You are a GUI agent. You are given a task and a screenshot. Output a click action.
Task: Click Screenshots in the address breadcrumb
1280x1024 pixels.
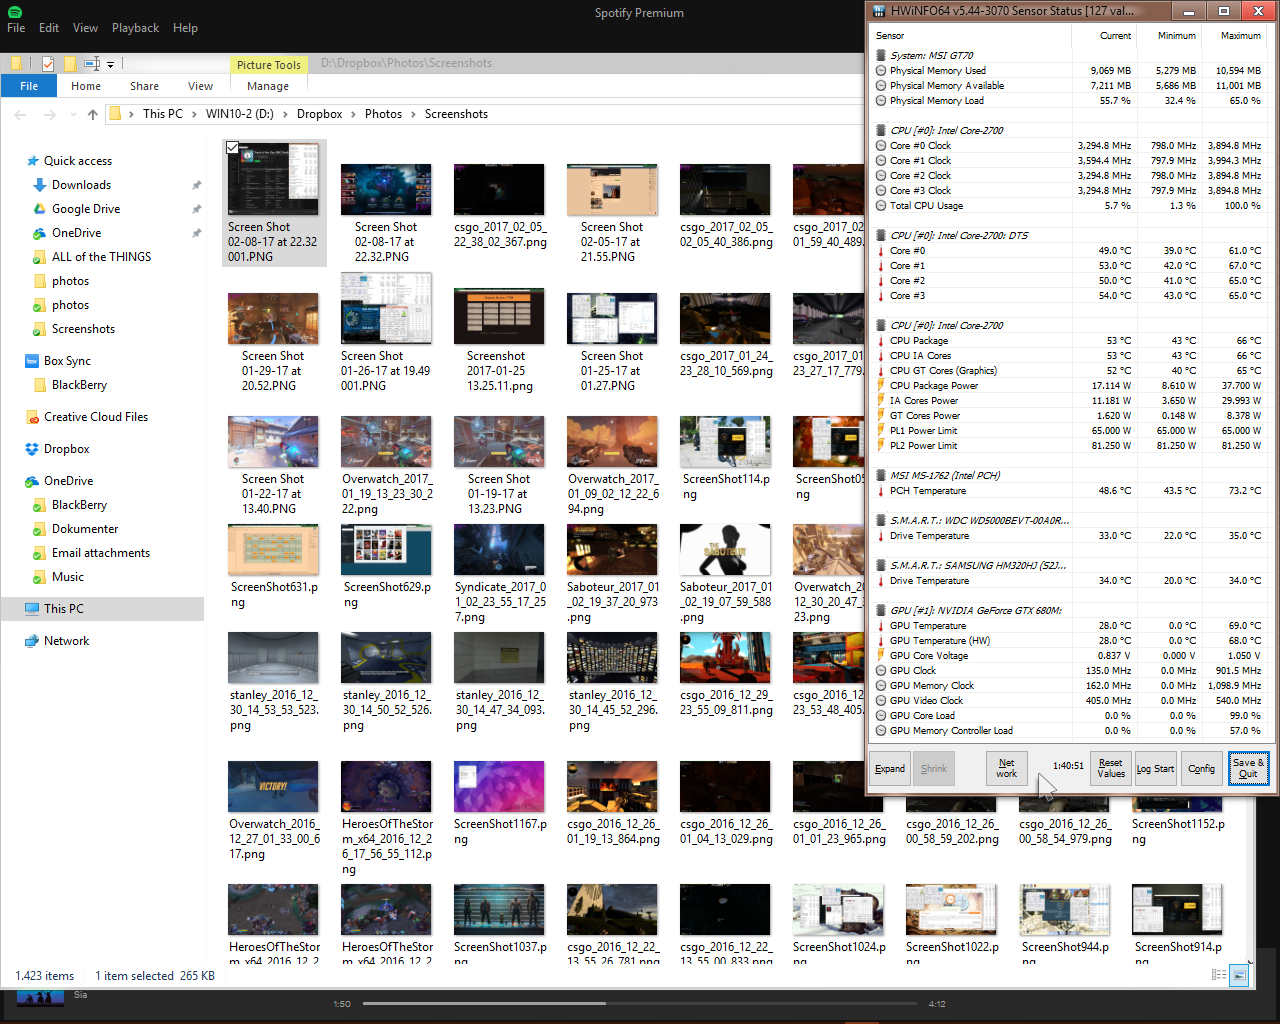point(456,114)
